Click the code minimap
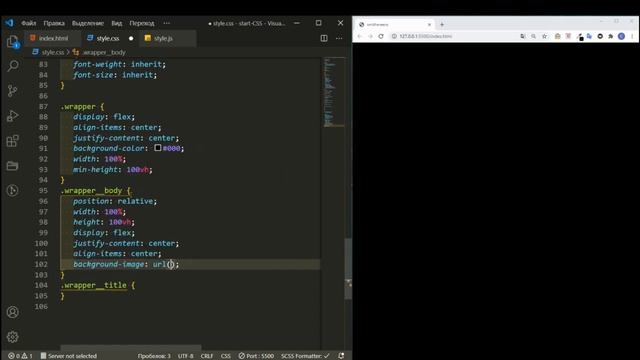The image size is (640, 360). 334,92
